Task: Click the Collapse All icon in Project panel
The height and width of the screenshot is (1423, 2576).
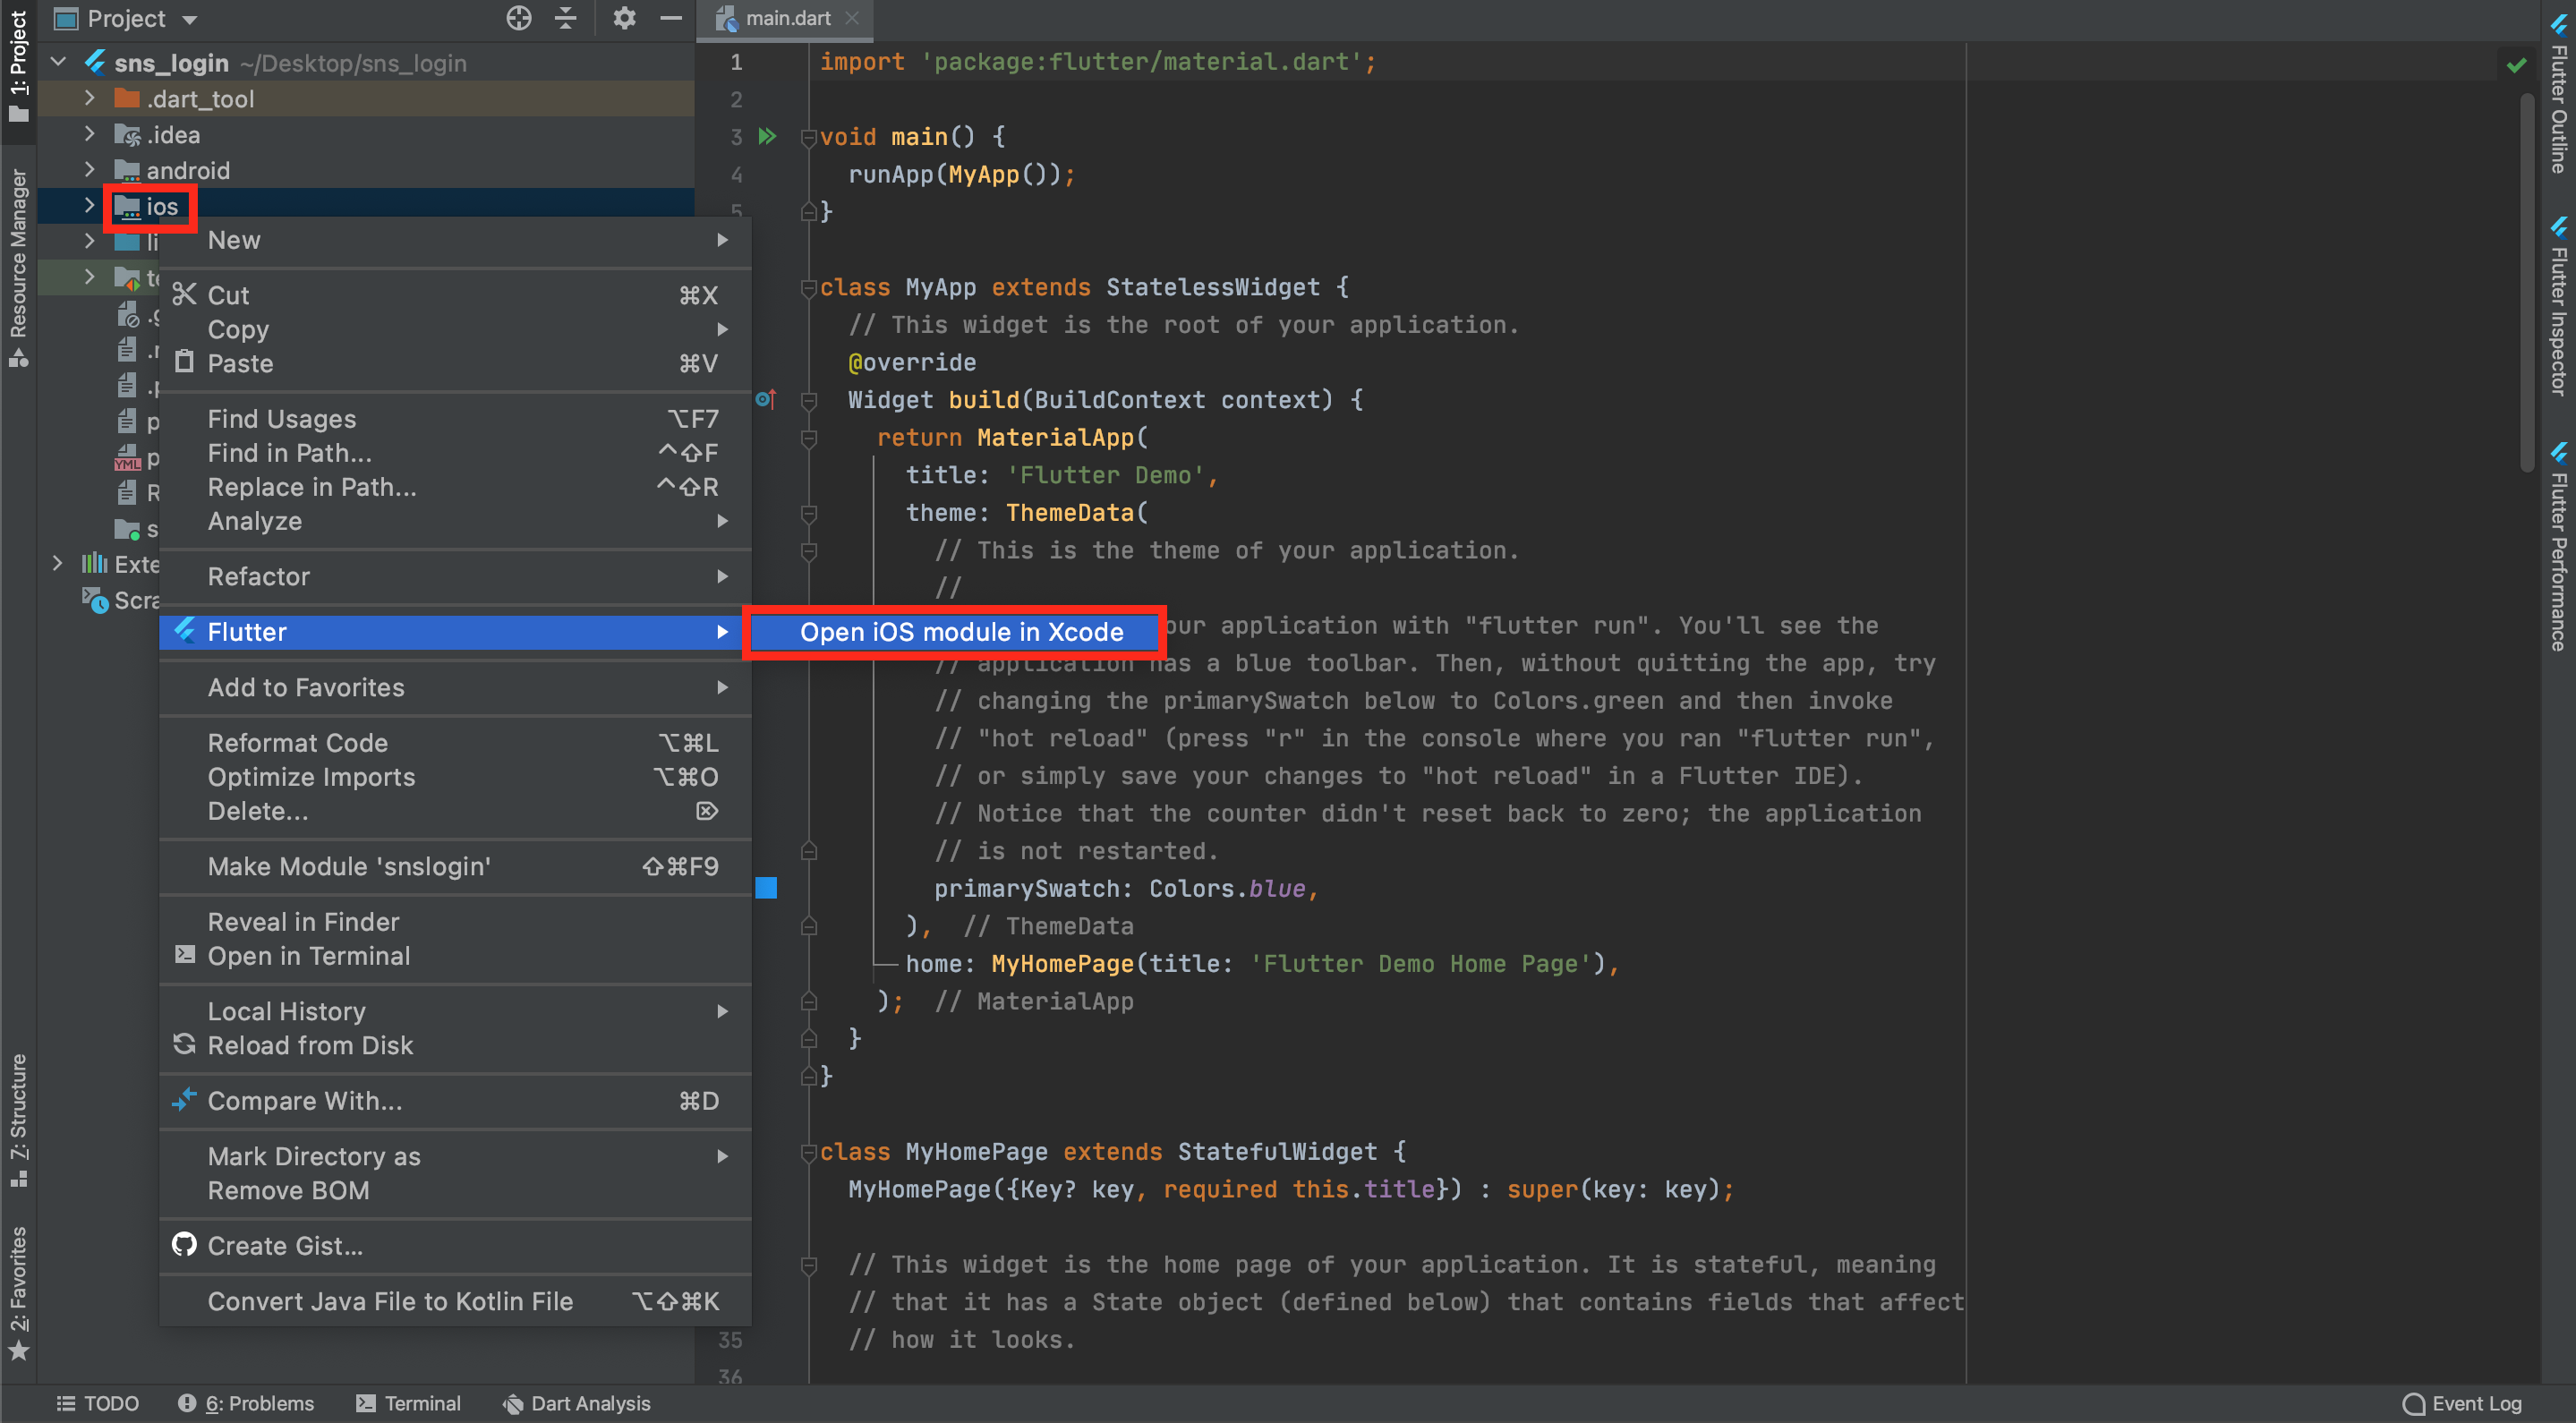Action: pos(566,18)
